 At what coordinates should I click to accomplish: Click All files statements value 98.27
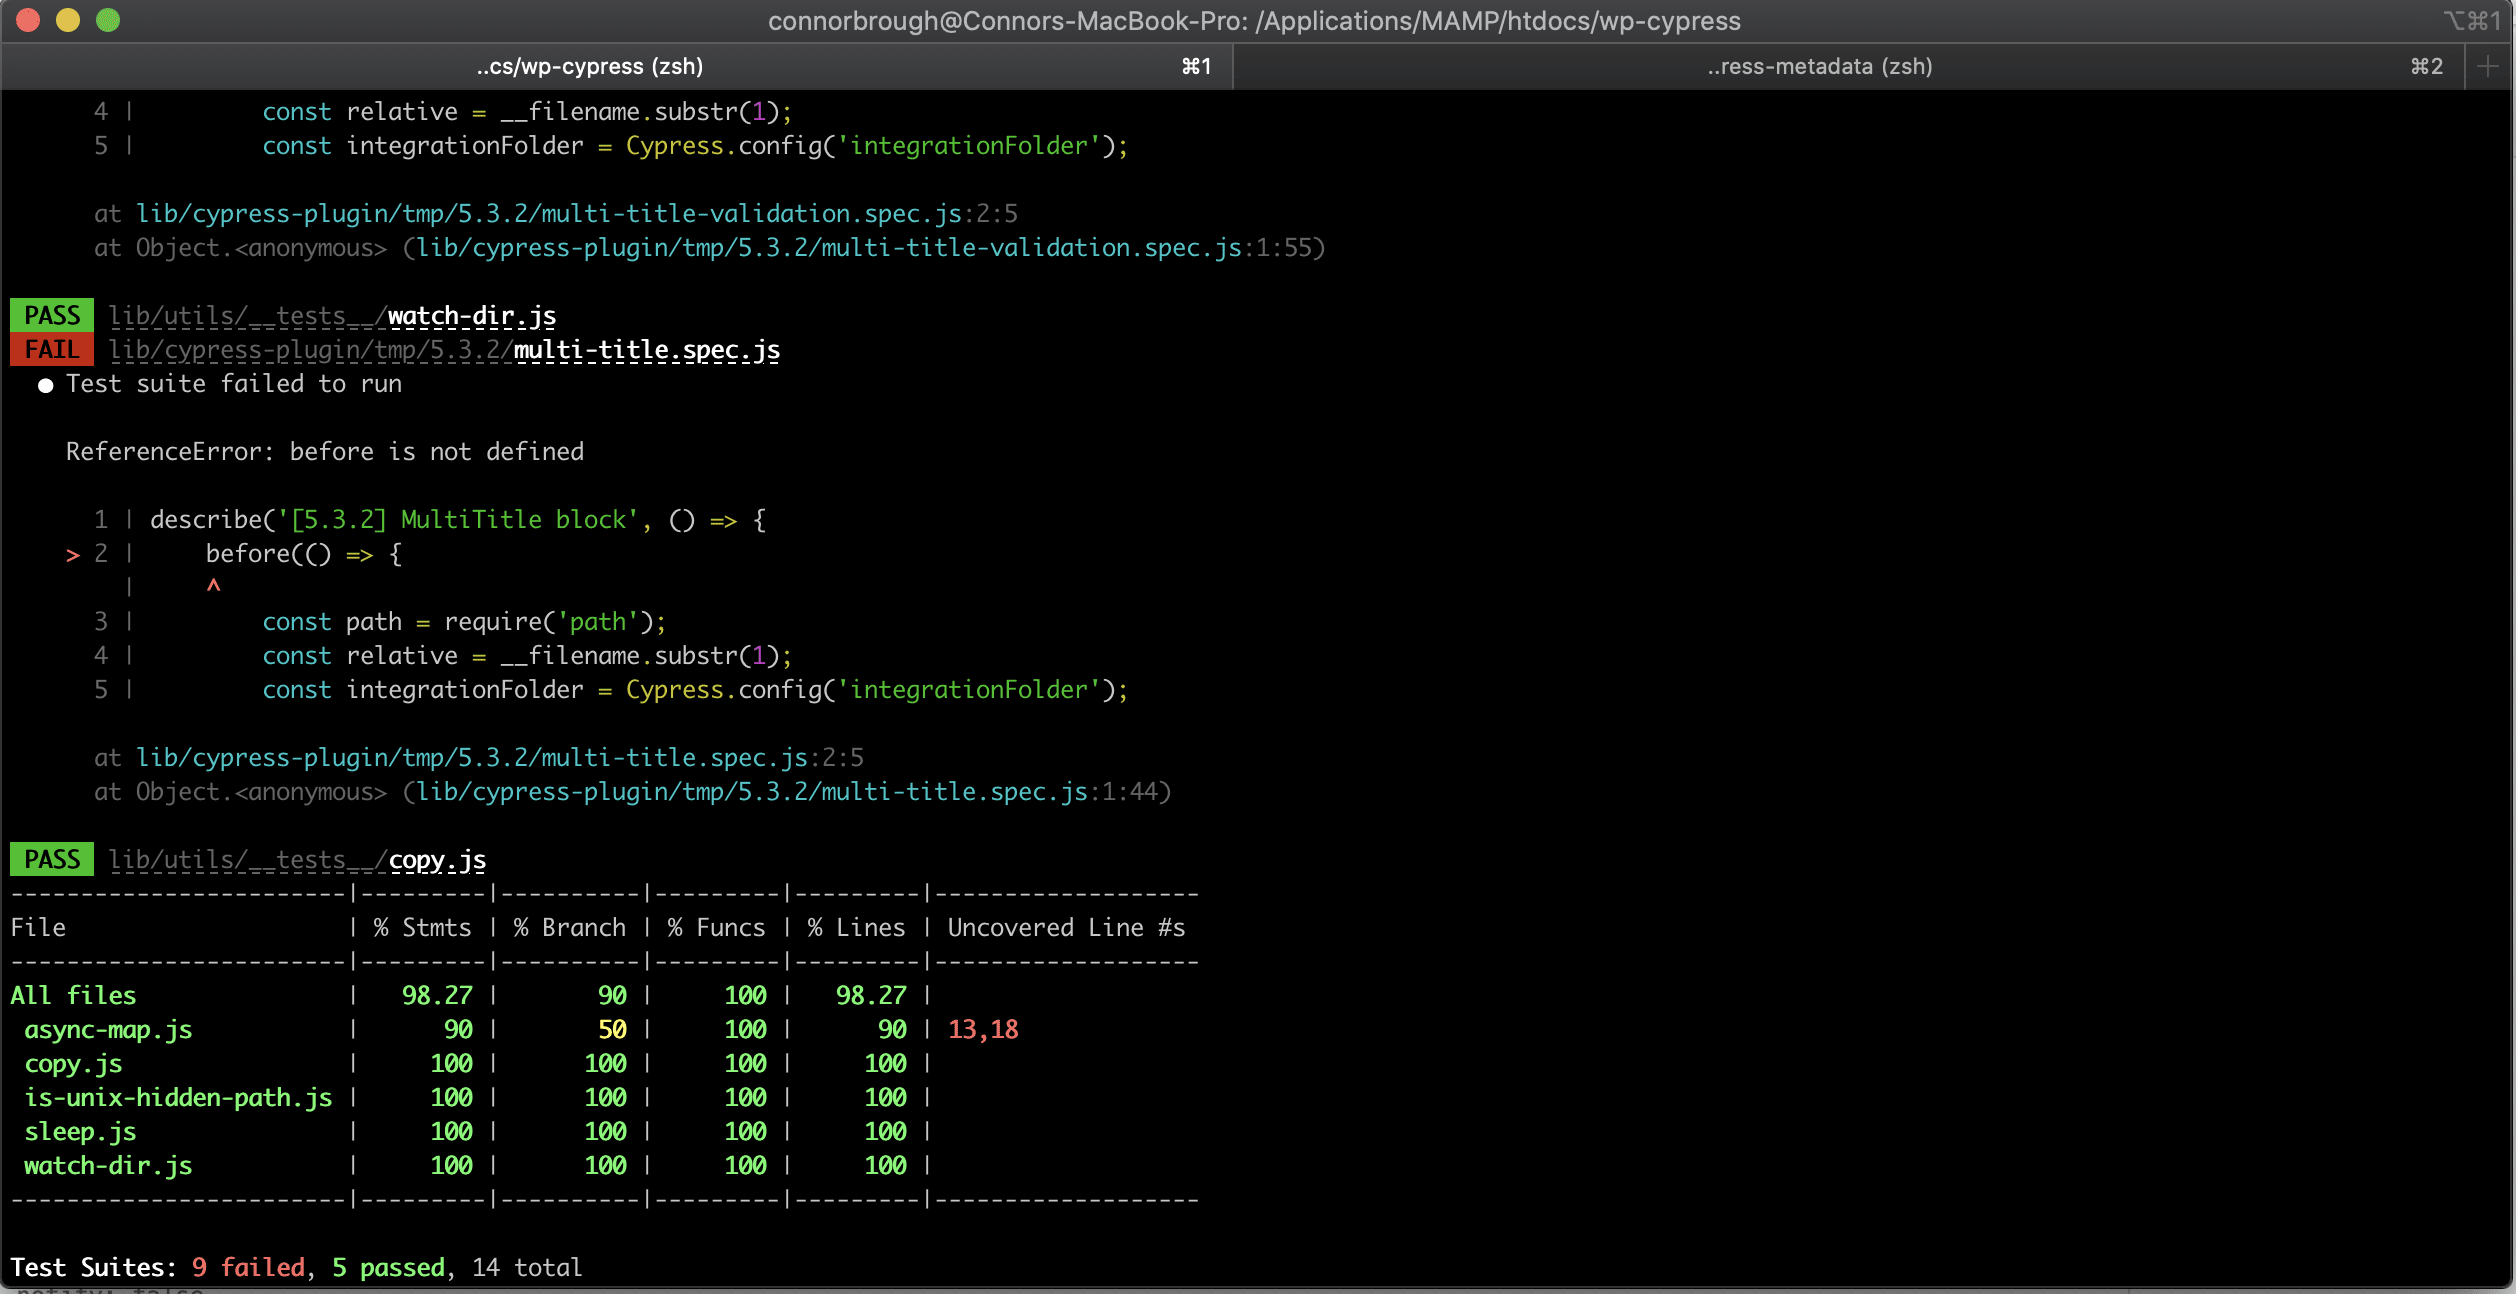pyautogui.click(x=437, y=996)
